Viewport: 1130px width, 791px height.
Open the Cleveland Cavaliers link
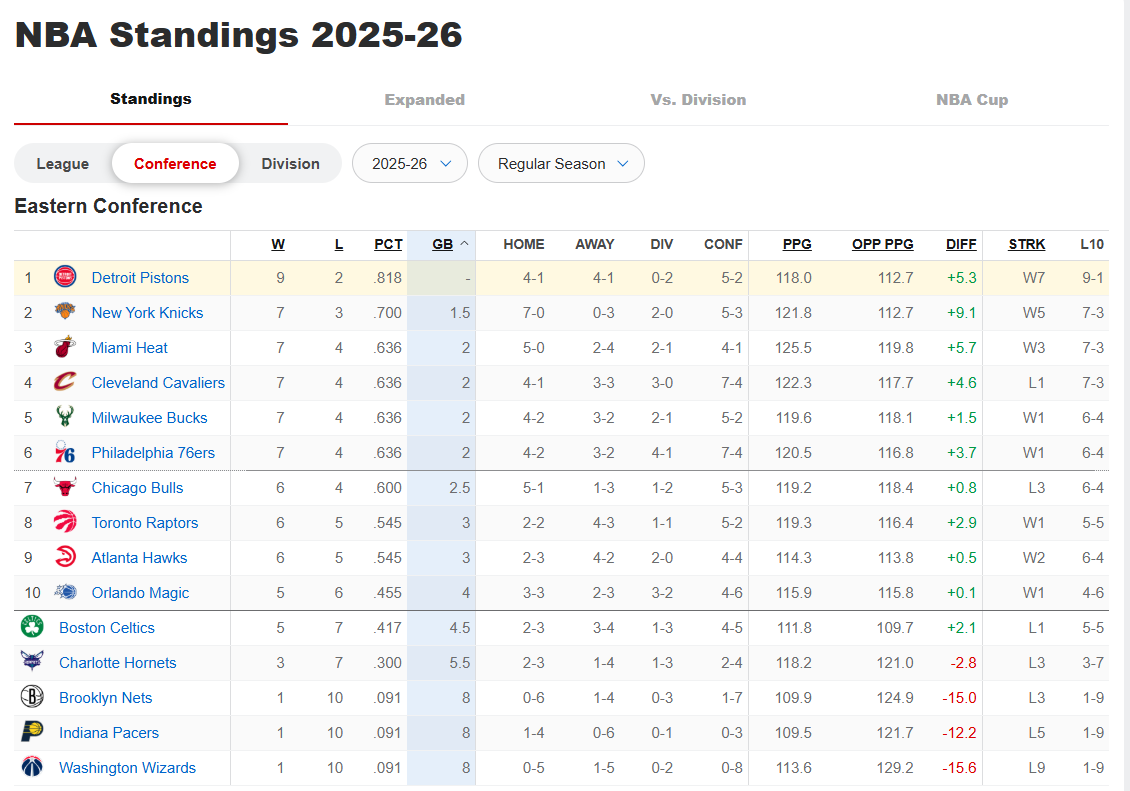click(158, 383)
